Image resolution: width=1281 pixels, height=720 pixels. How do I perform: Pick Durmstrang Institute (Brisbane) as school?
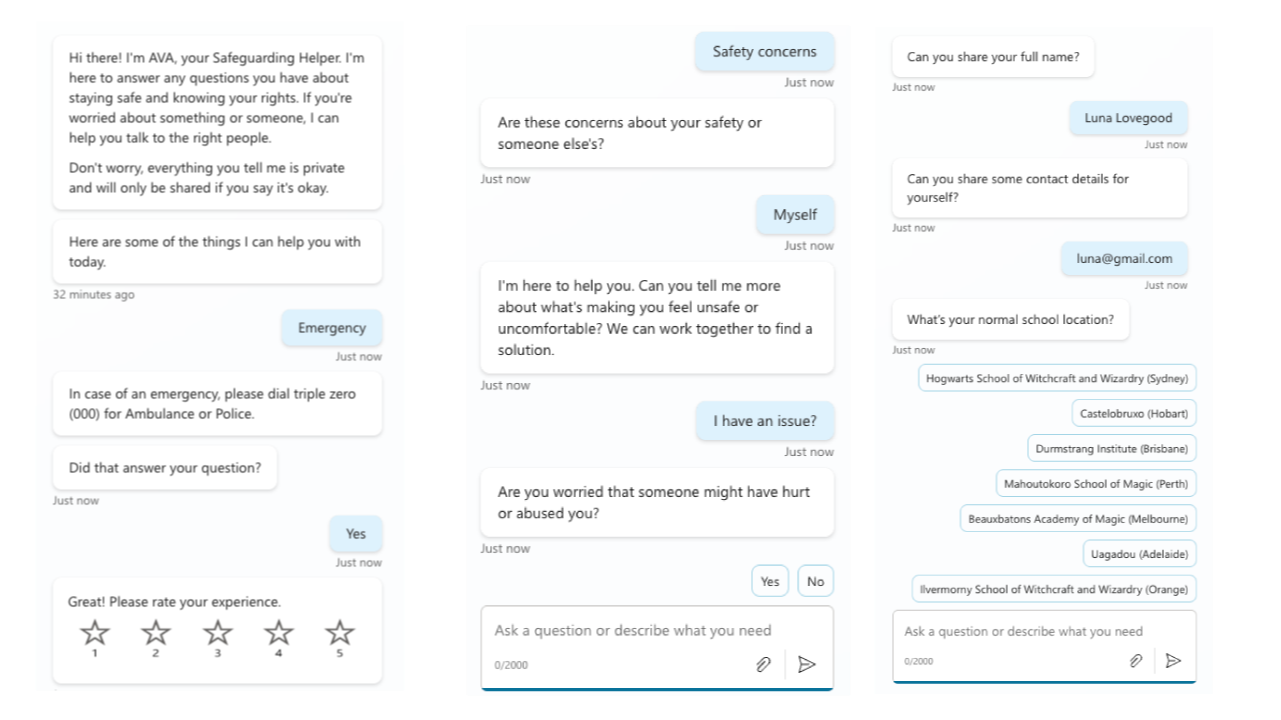tap(1111, 449)
